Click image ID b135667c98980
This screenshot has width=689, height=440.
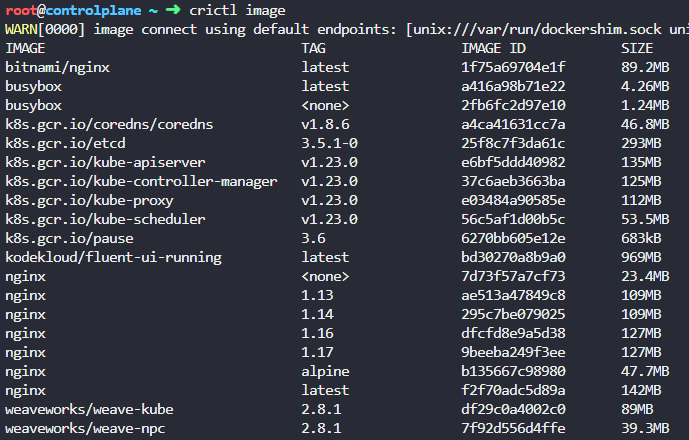513,371
